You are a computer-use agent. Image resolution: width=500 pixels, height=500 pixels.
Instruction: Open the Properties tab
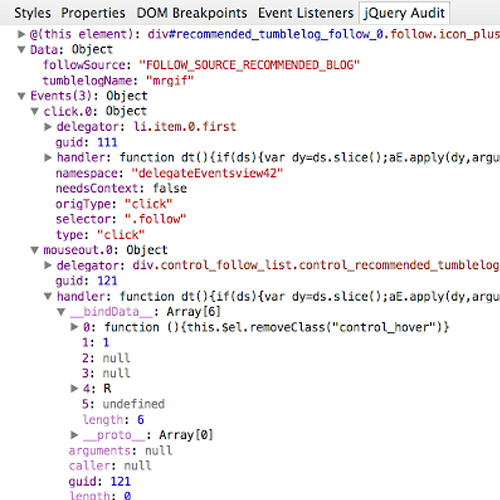click(93, 13)
